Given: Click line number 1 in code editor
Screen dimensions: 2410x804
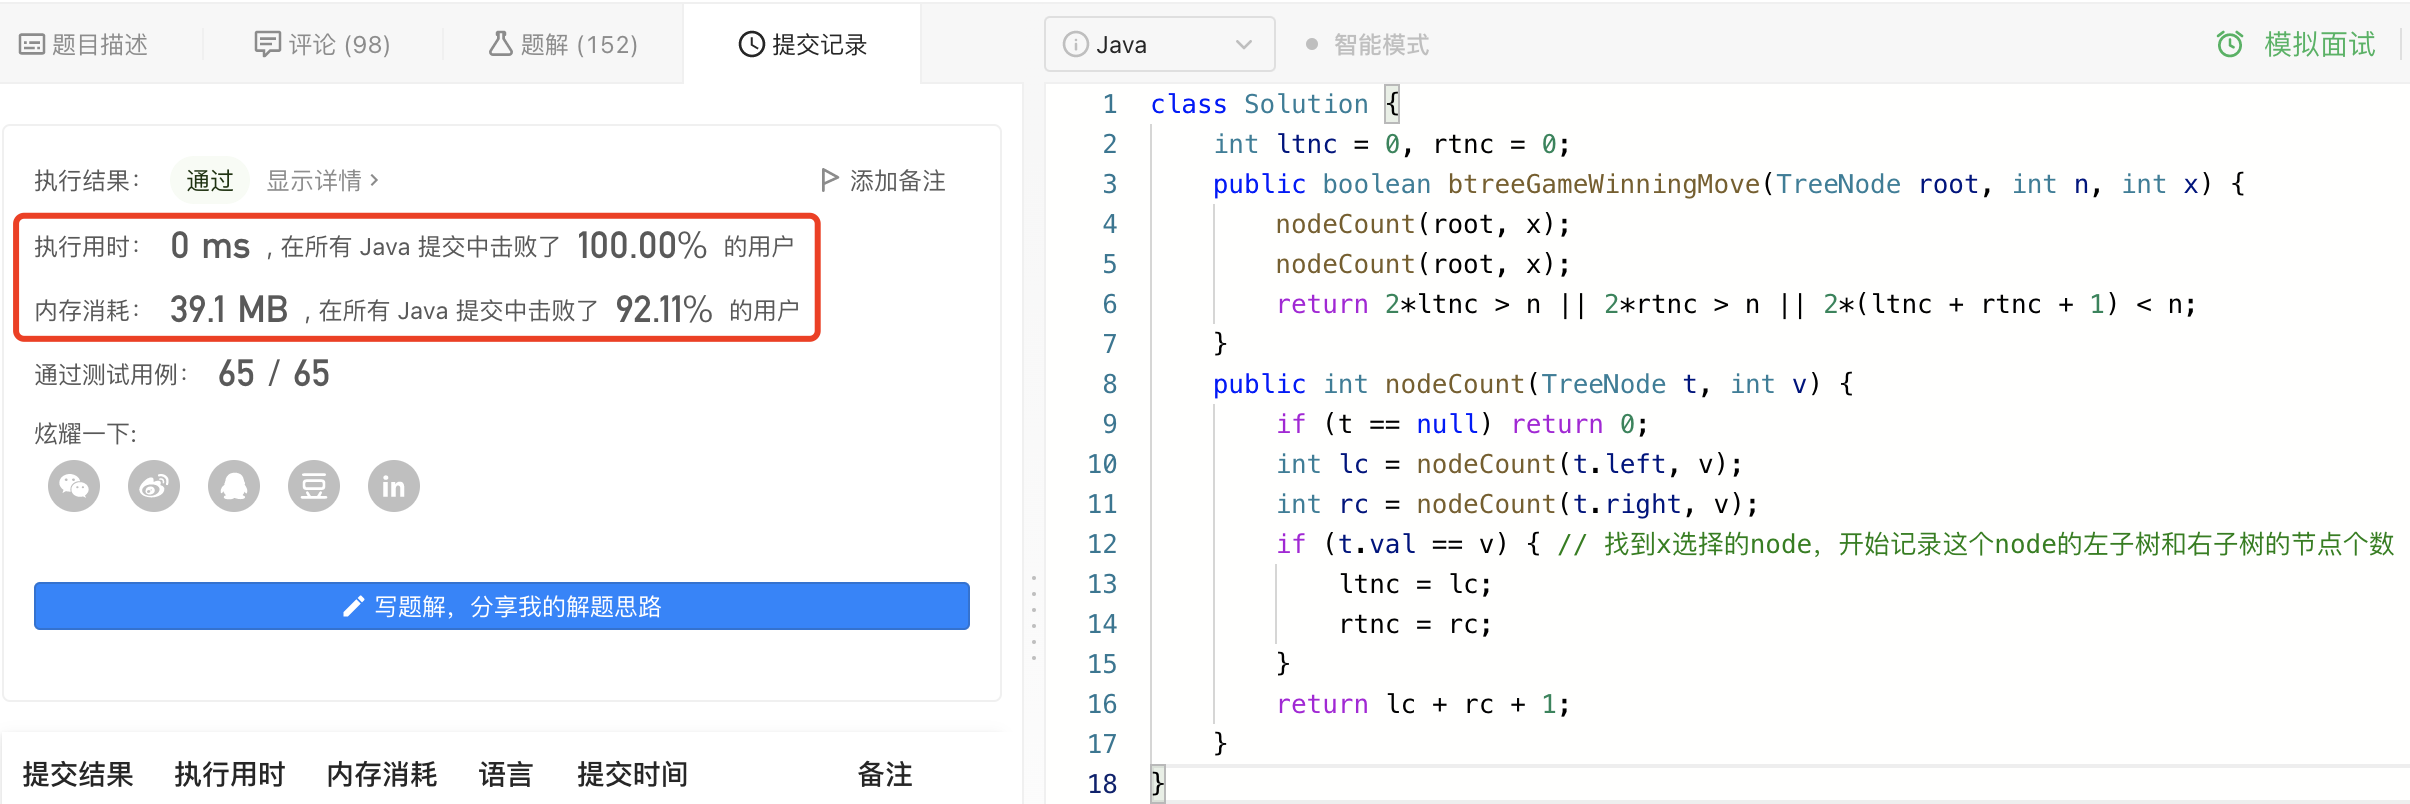Looking at the screenshot, I should pyautogui.click(x=1109, y=104).
